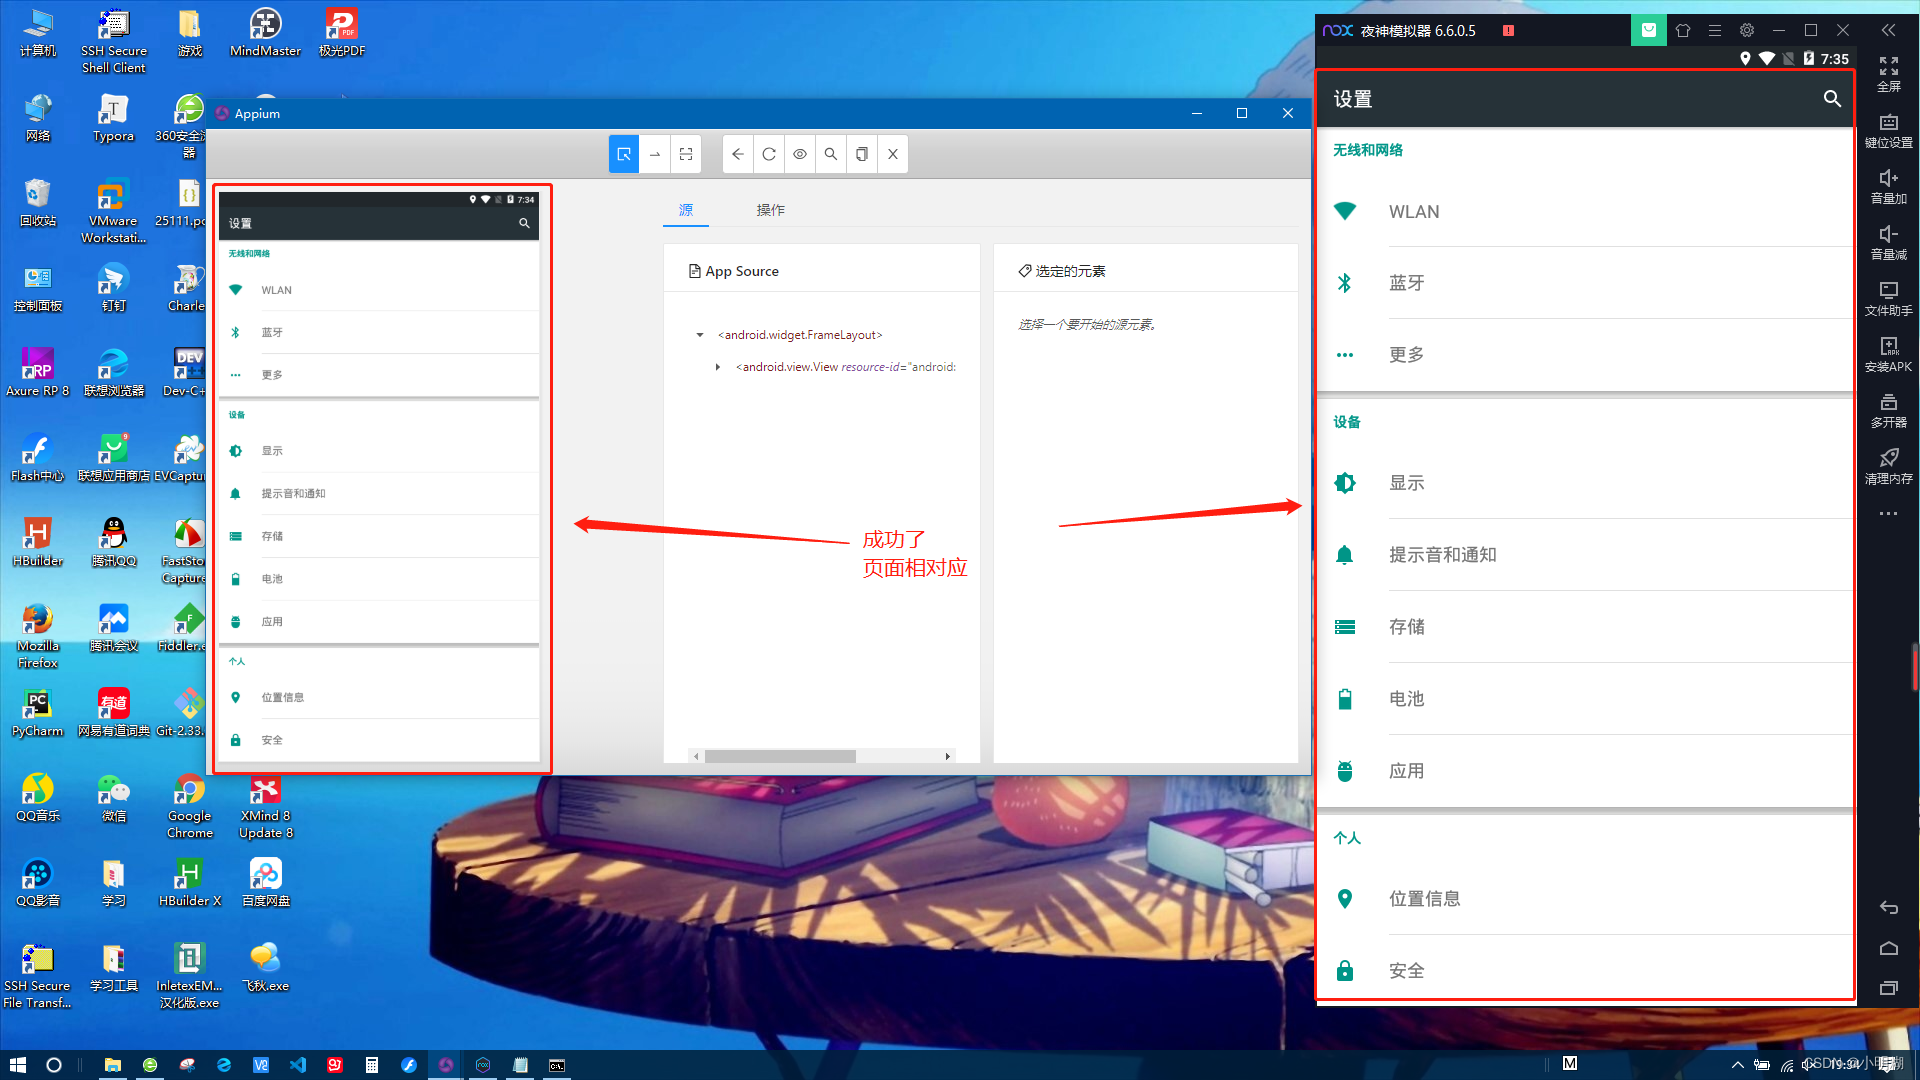Click the three-dots more tools in Nox sidebar
The width and height of the screenshot is (1920, 1080).
point(1888,514)
